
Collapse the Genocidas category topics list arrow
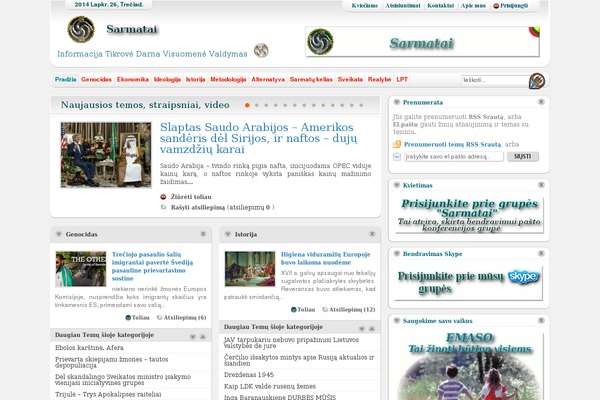click(x=203, y=334)
